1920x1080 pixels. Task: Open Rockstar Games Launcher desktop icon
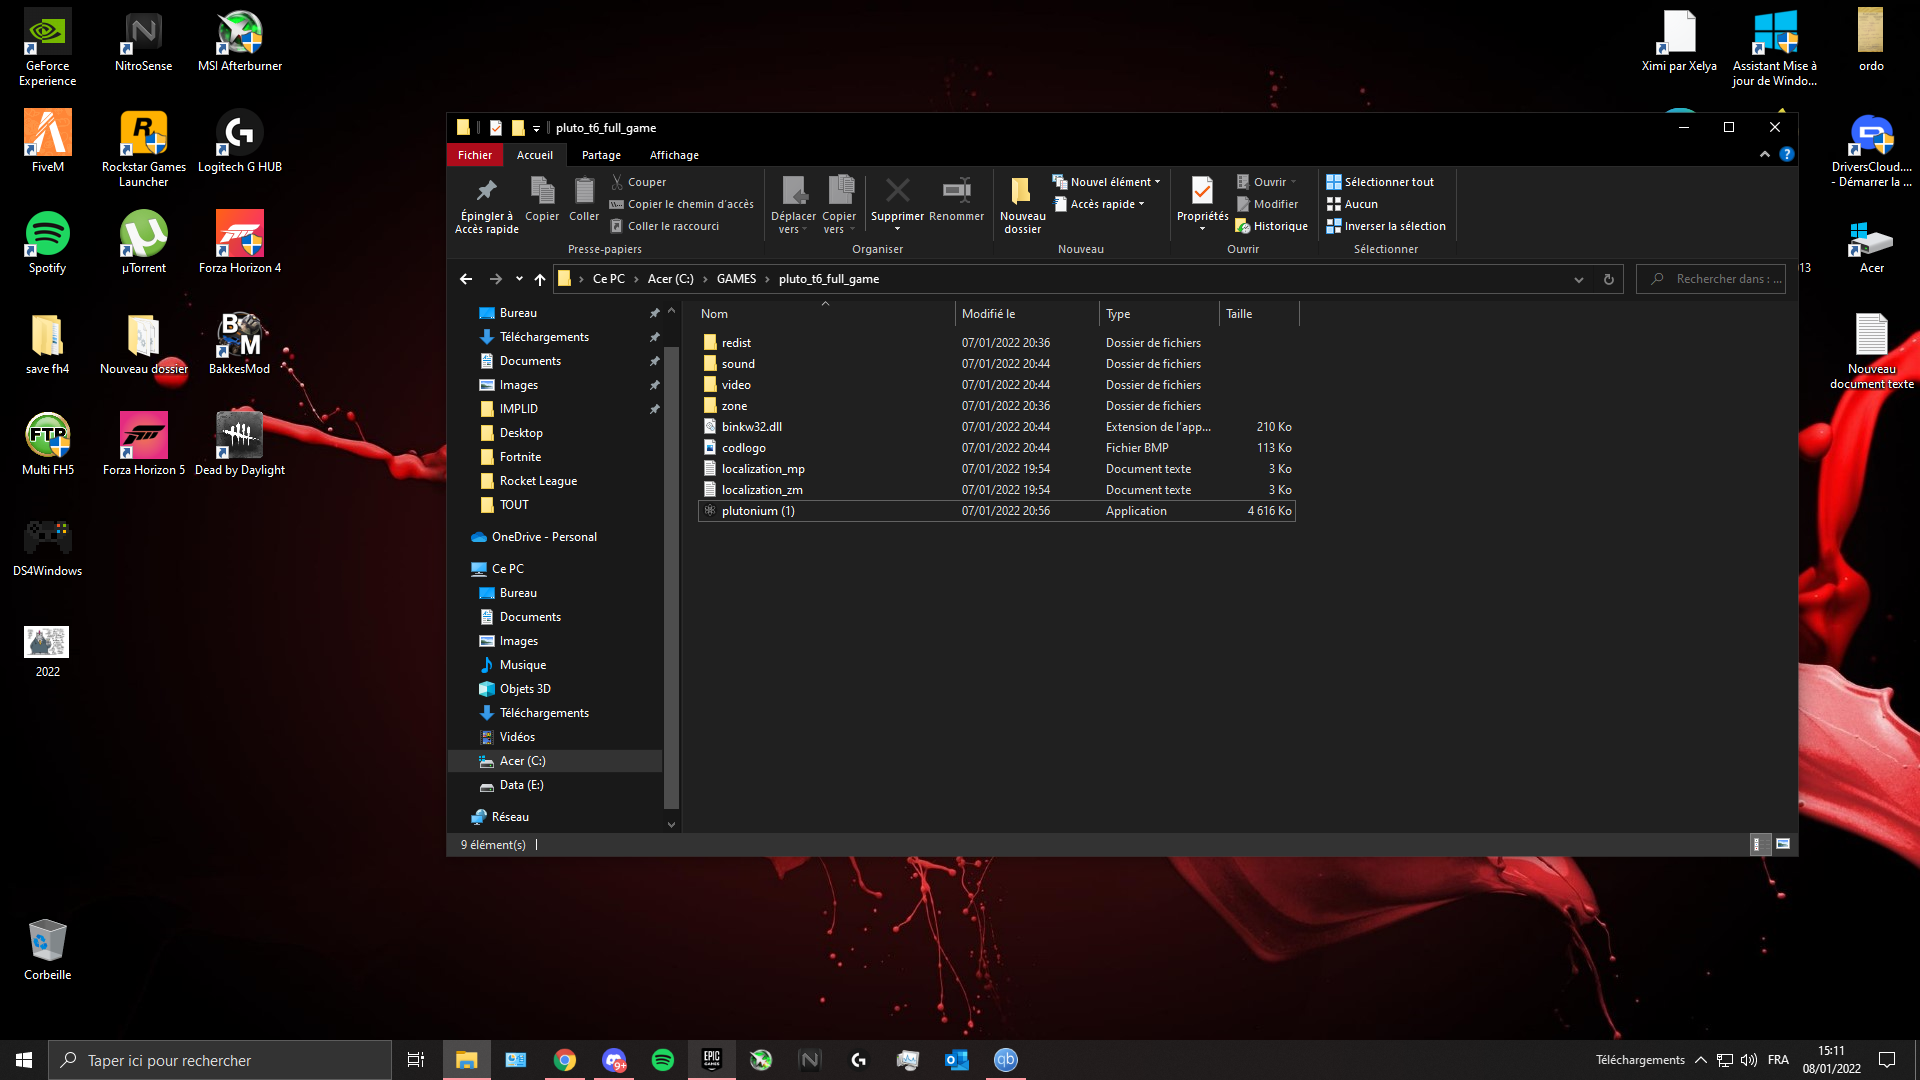[x=144, y=149]
